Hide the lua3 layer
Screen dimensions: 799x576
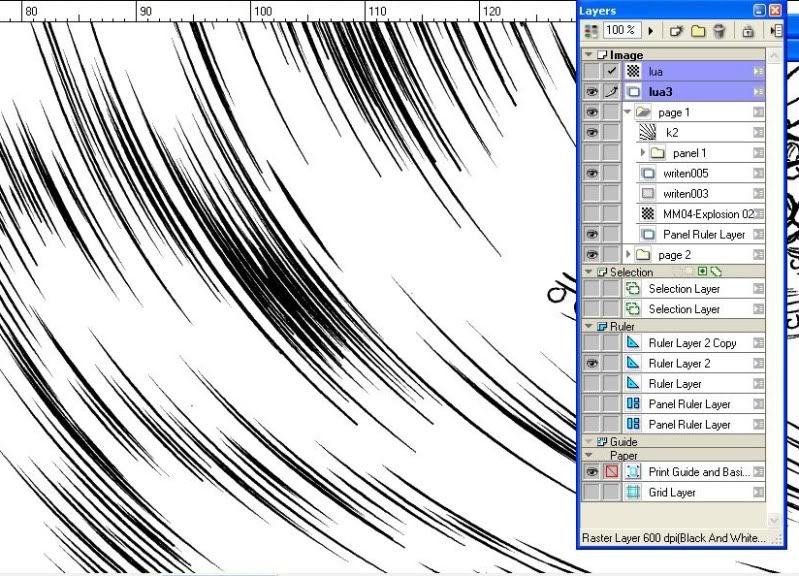point(592,92)
